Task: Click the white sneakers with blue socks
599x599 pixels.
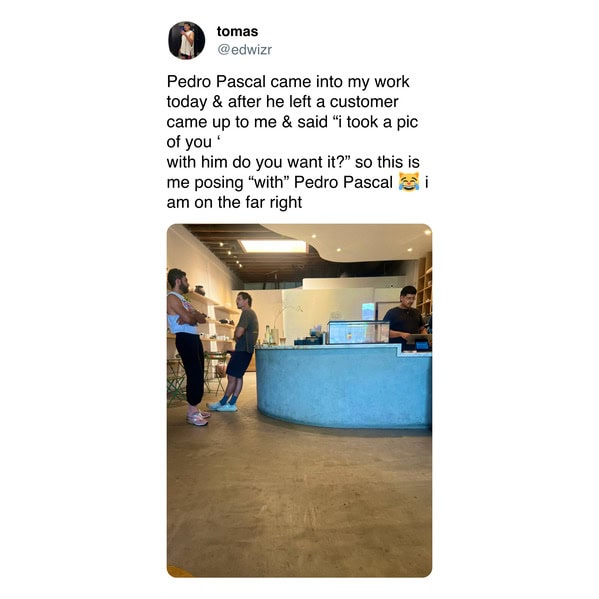Action: pos(222,406)
